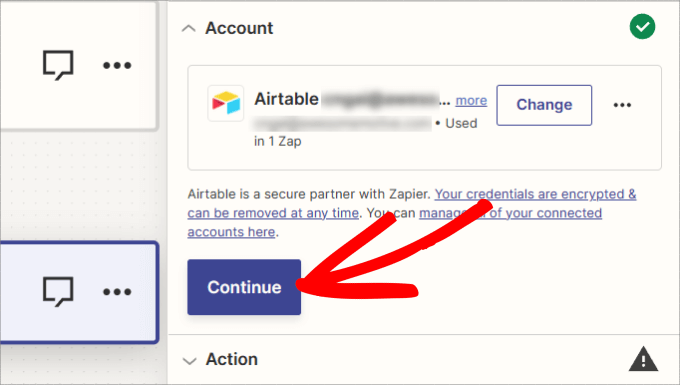Open the 'more' link next to Airtable

(x=471, y=101)
